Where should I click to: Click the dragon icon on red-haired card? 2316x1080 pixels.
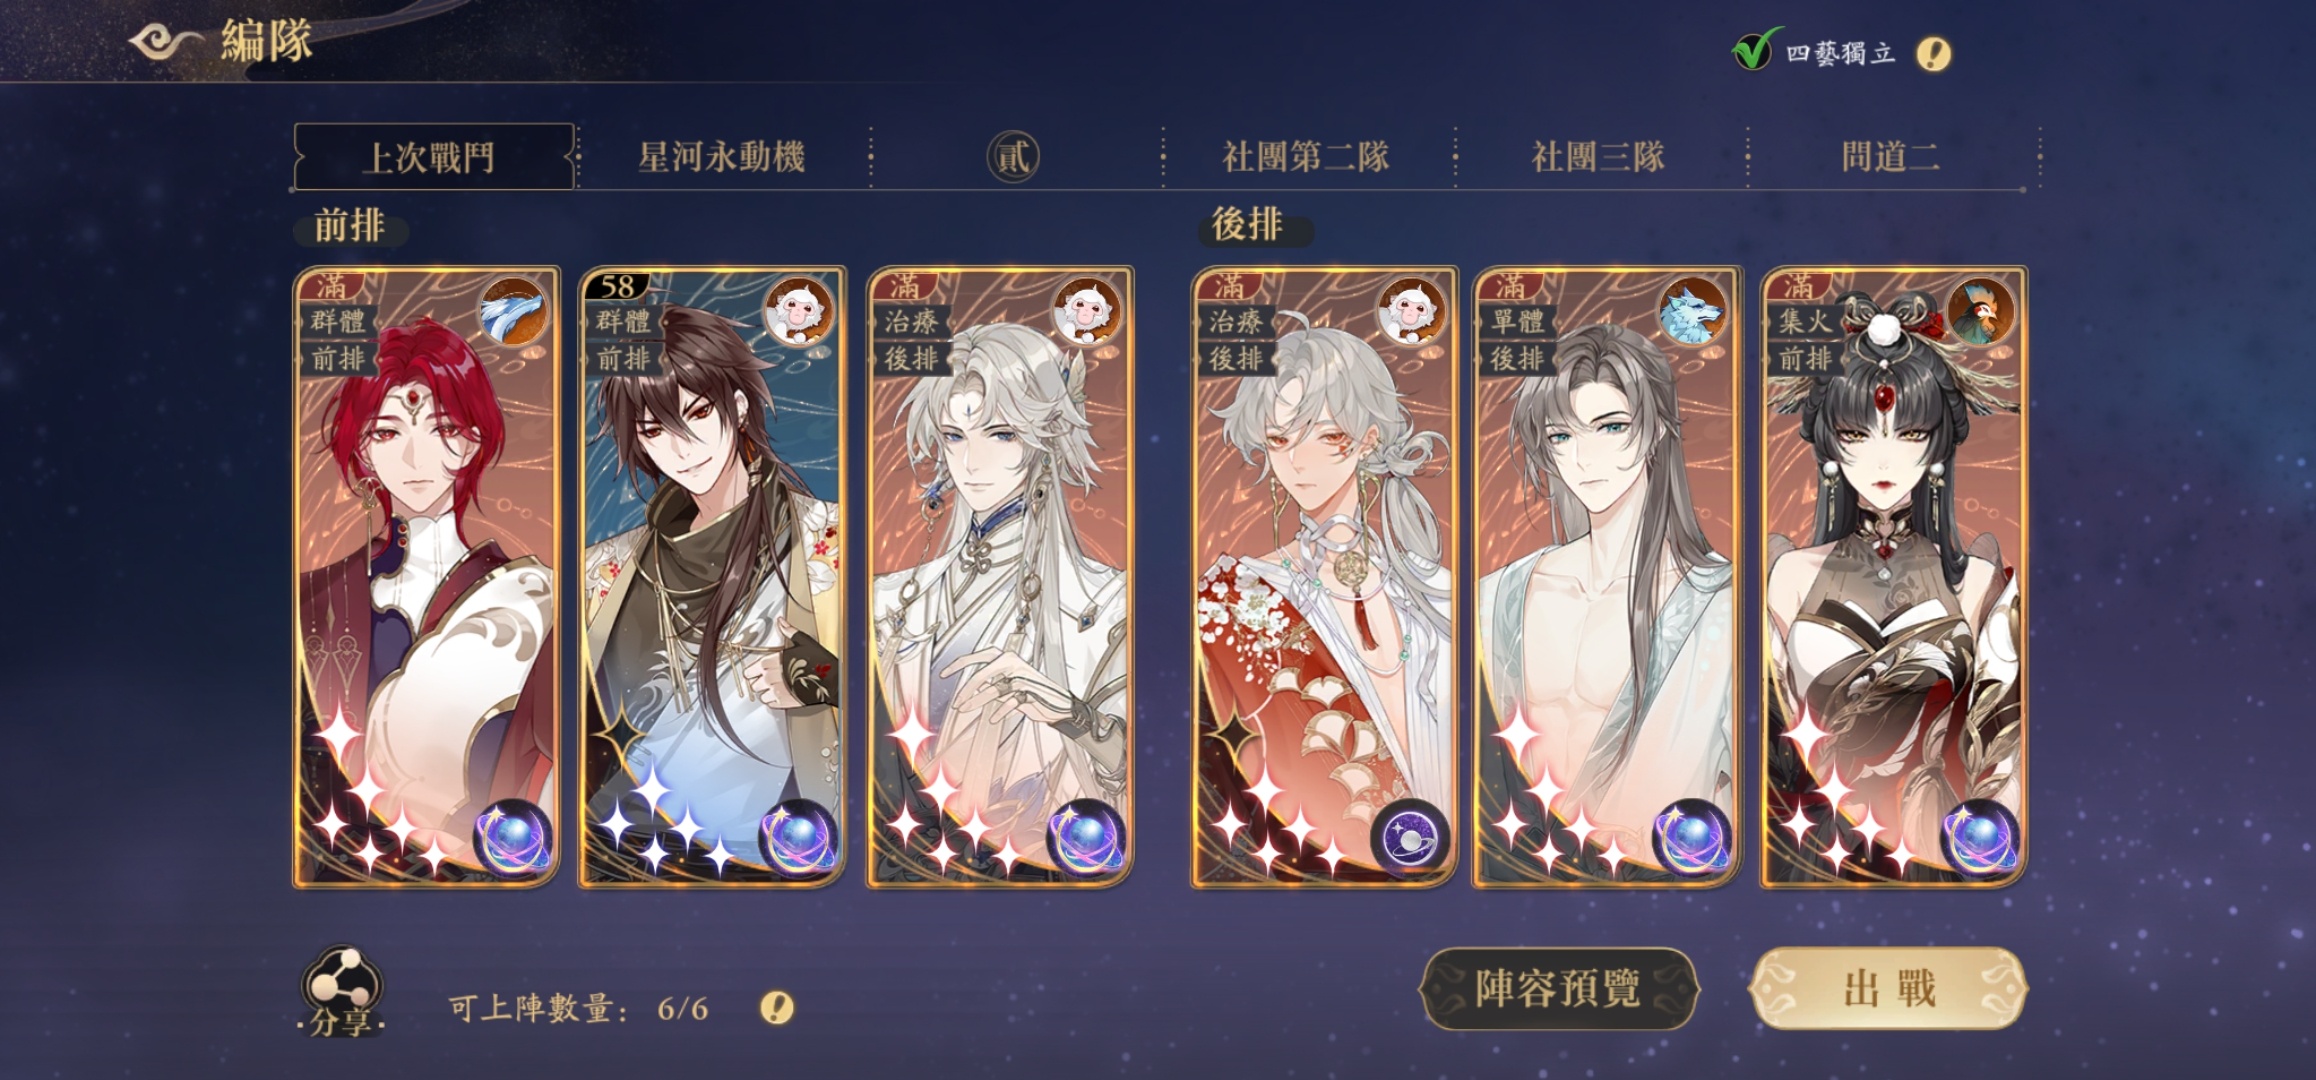point(512,313)
